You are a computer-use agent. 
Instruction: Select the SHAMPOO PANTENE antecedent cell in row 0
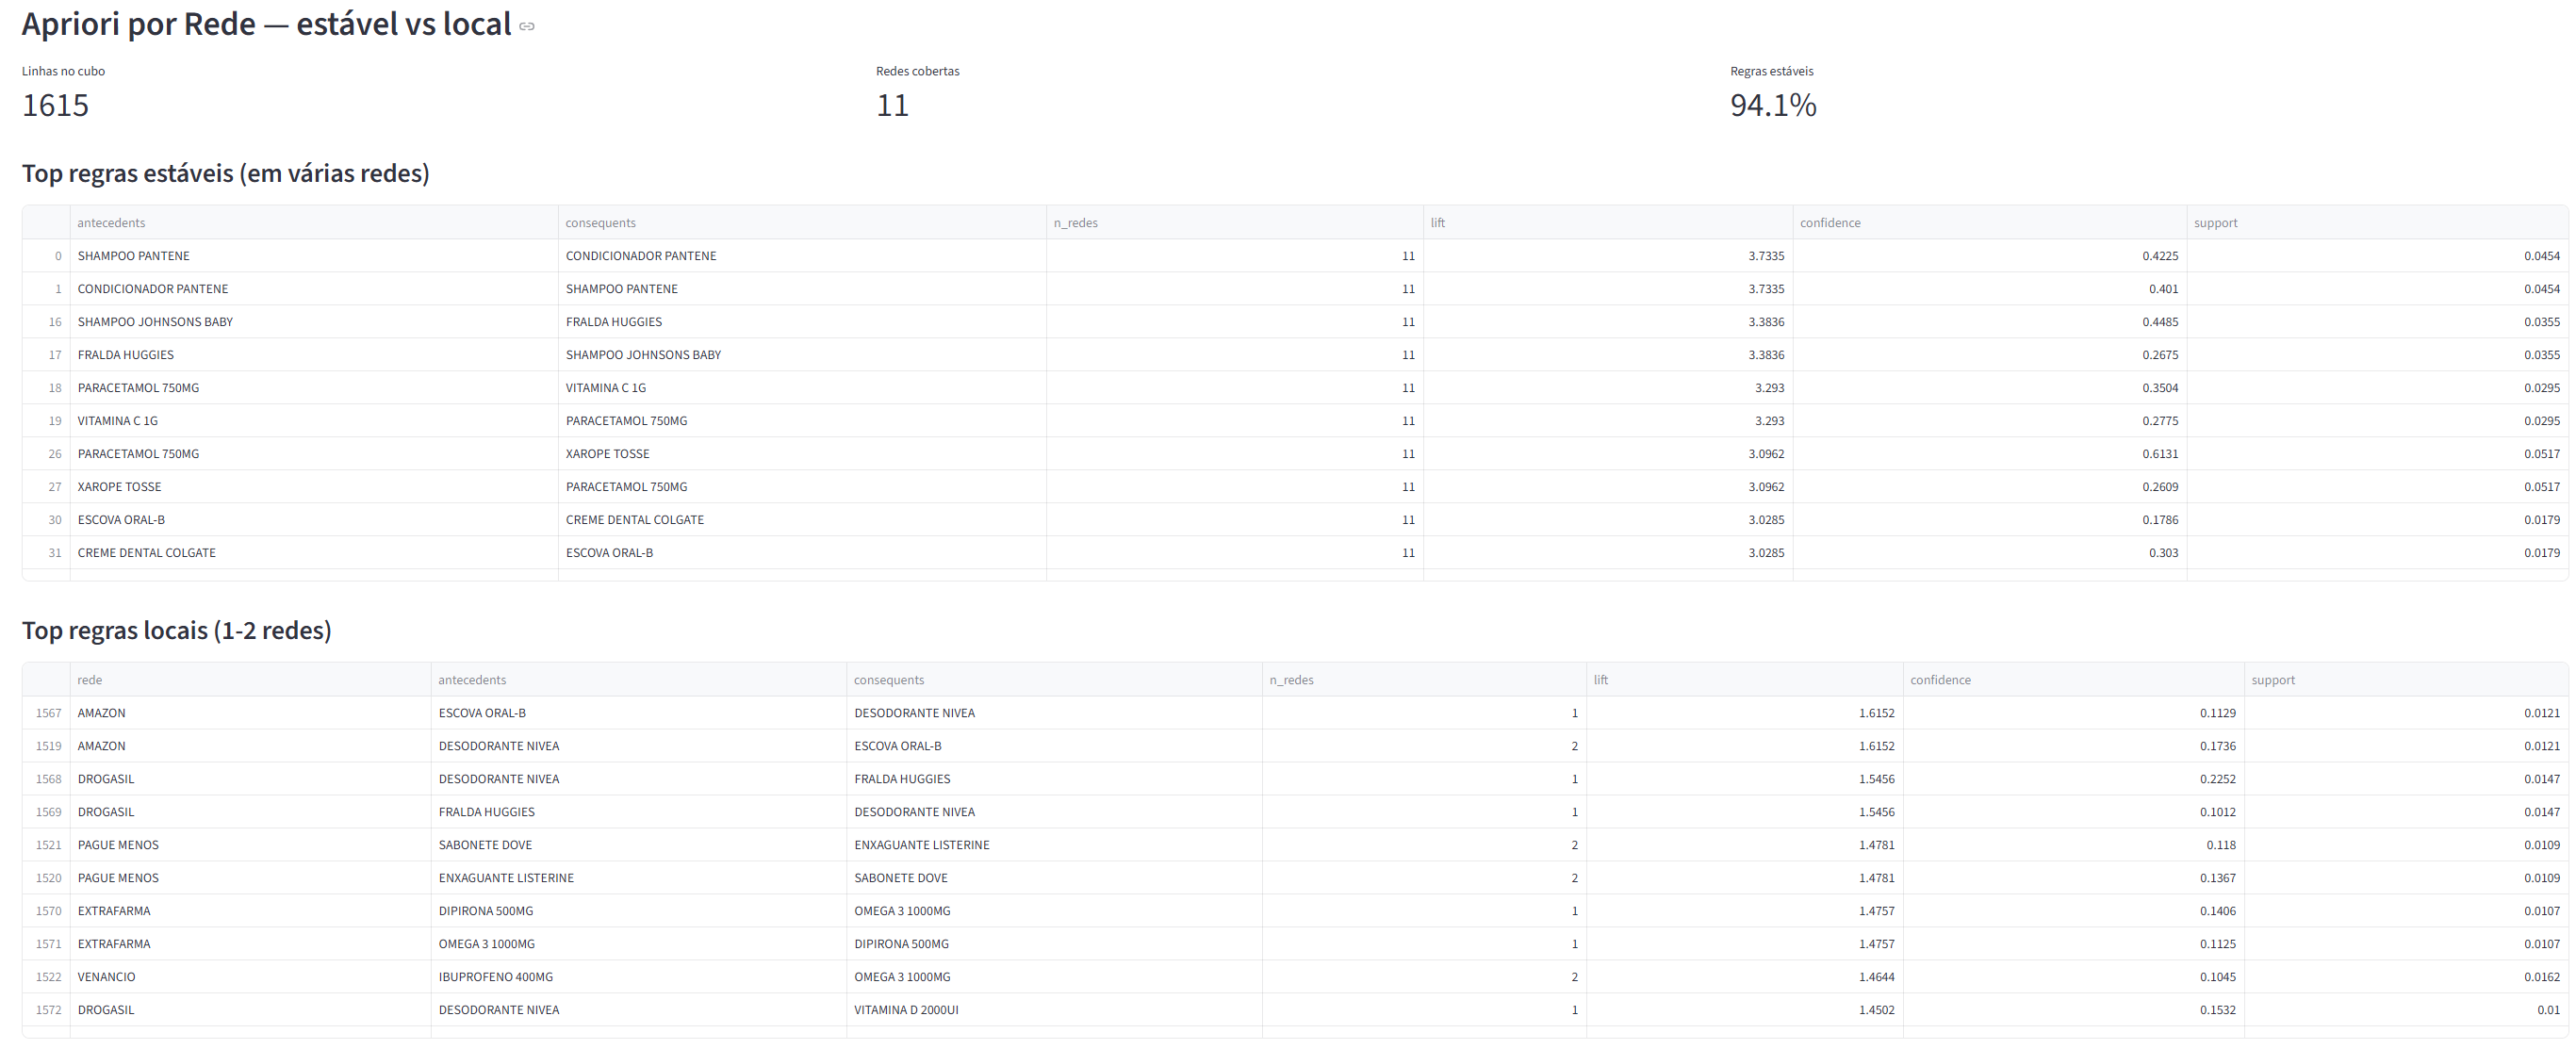[313, 255]
